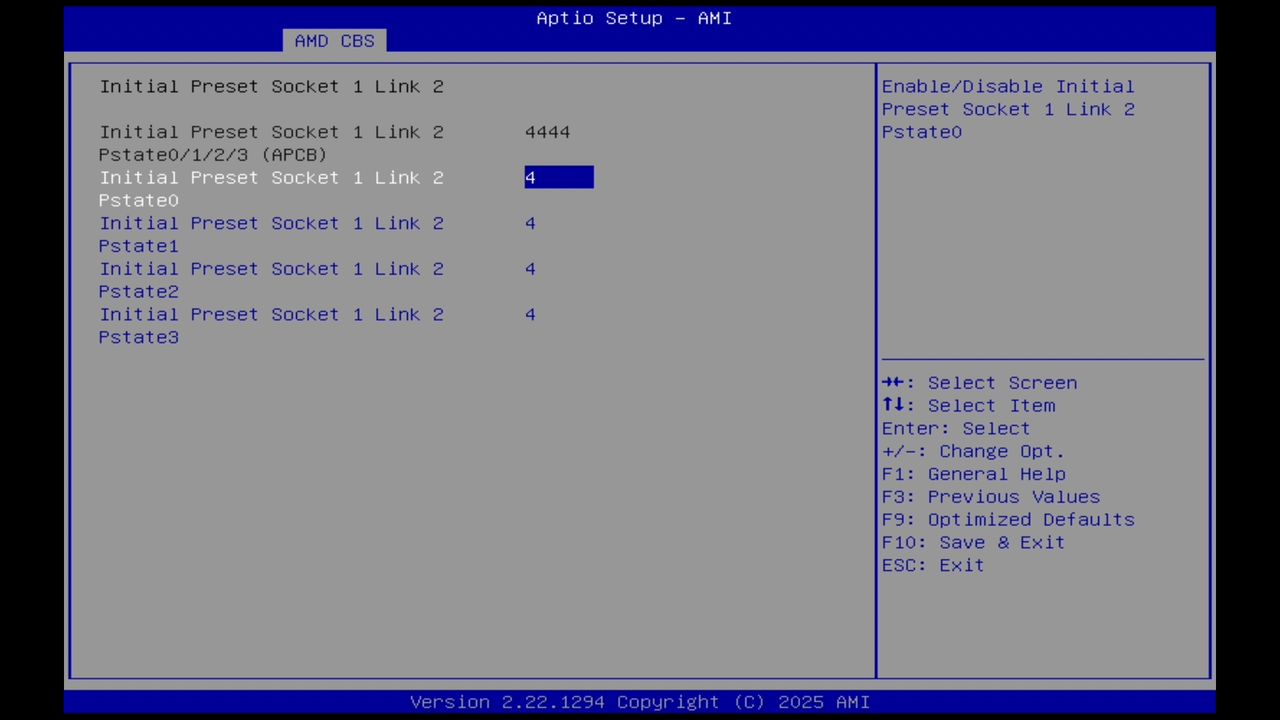Click the Version 2.22.1294 footer text

tap(640, 701)
